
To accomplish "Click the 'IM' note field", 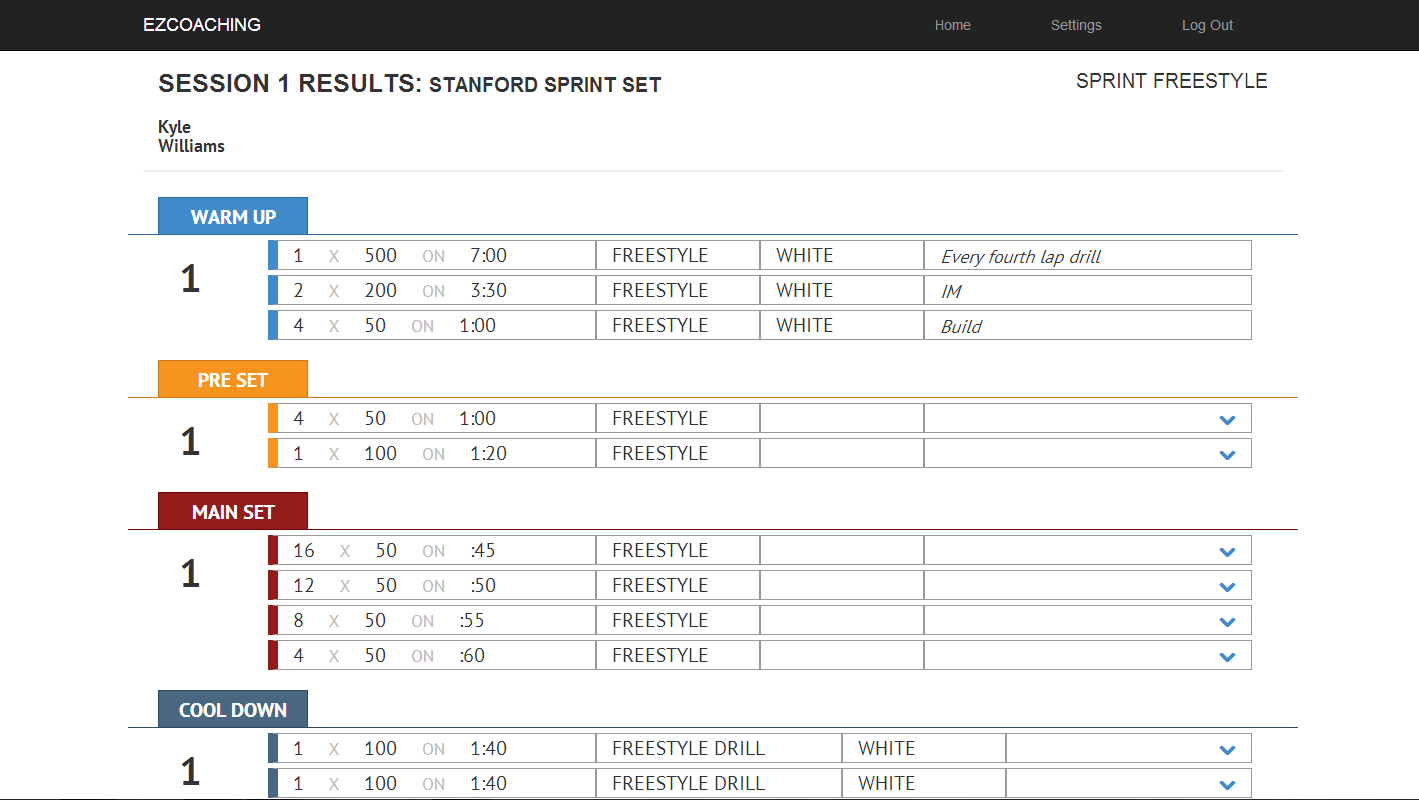I will point(1086,291).
